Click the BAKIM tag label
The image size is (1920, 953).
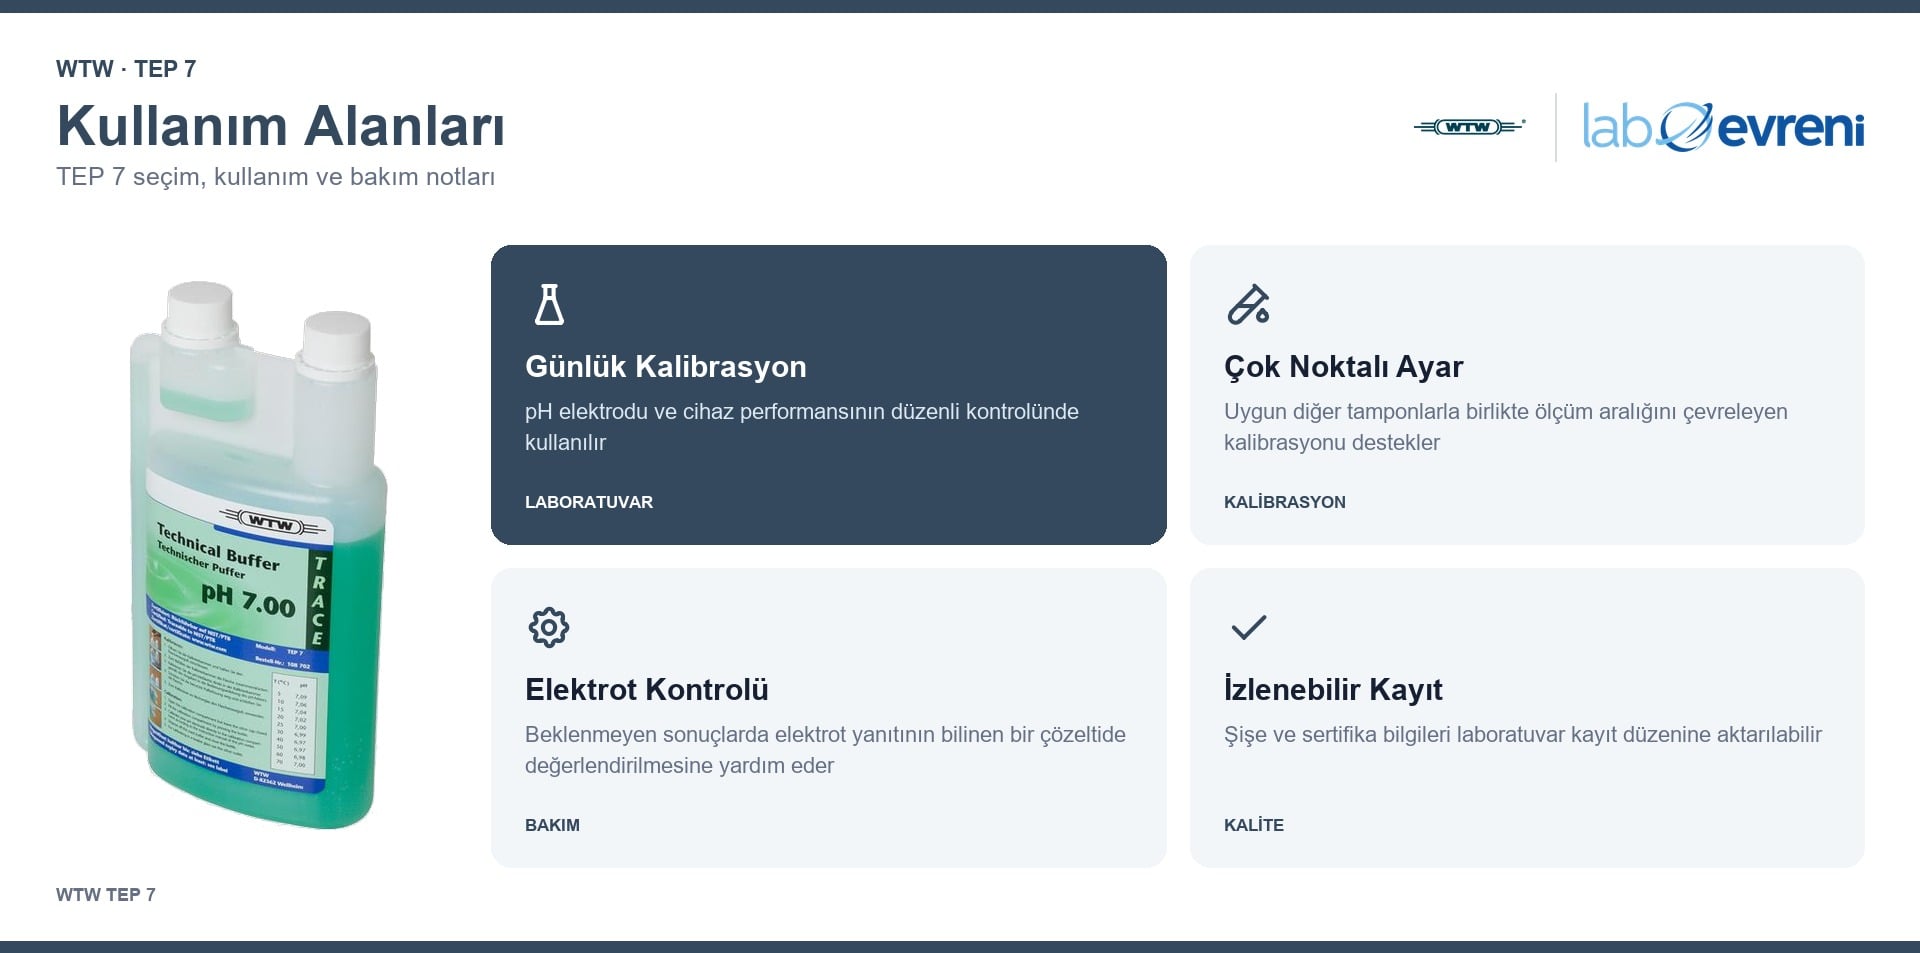pyautogui.click(x=552, y=825)
